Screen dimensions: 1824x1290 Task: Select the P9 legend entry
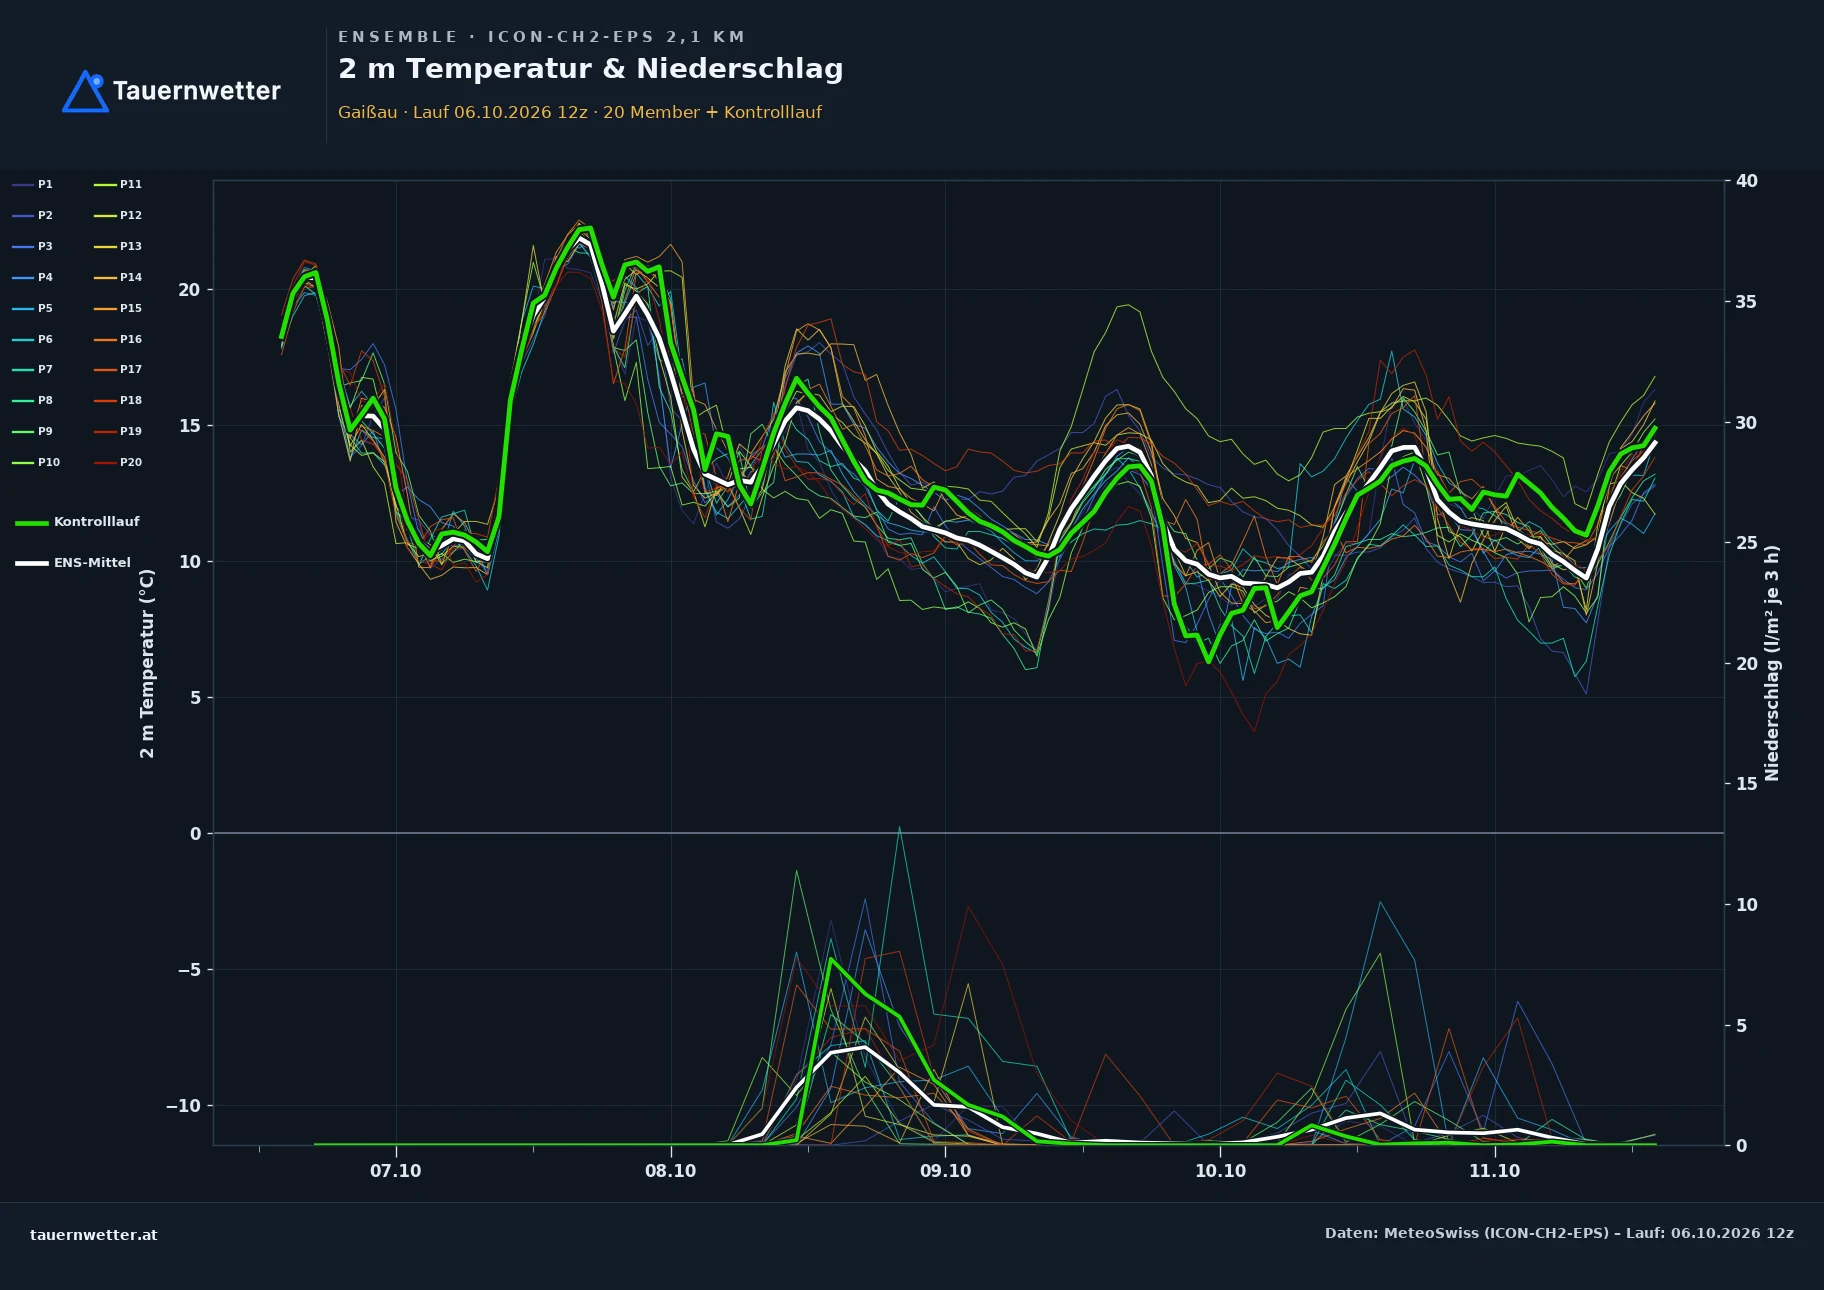pyautogui.click(x=33, y=431)
